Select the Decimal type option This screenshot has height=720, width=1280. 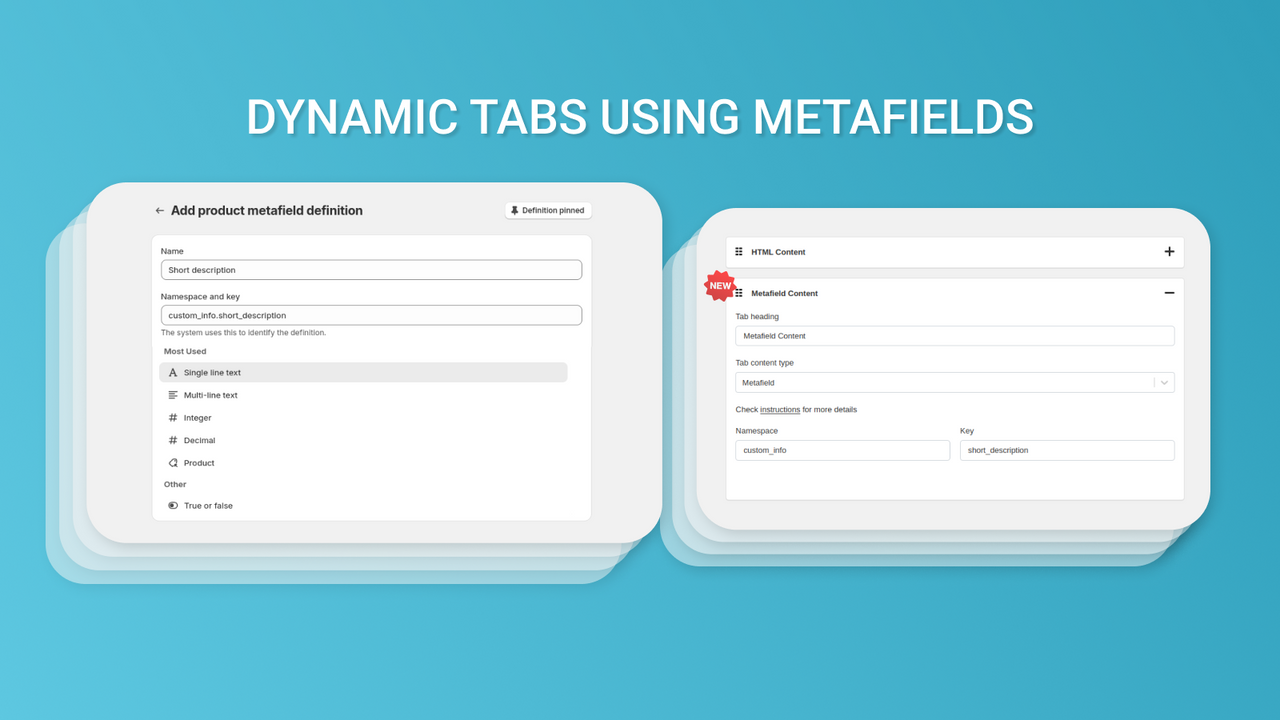[x=363, y=440]
